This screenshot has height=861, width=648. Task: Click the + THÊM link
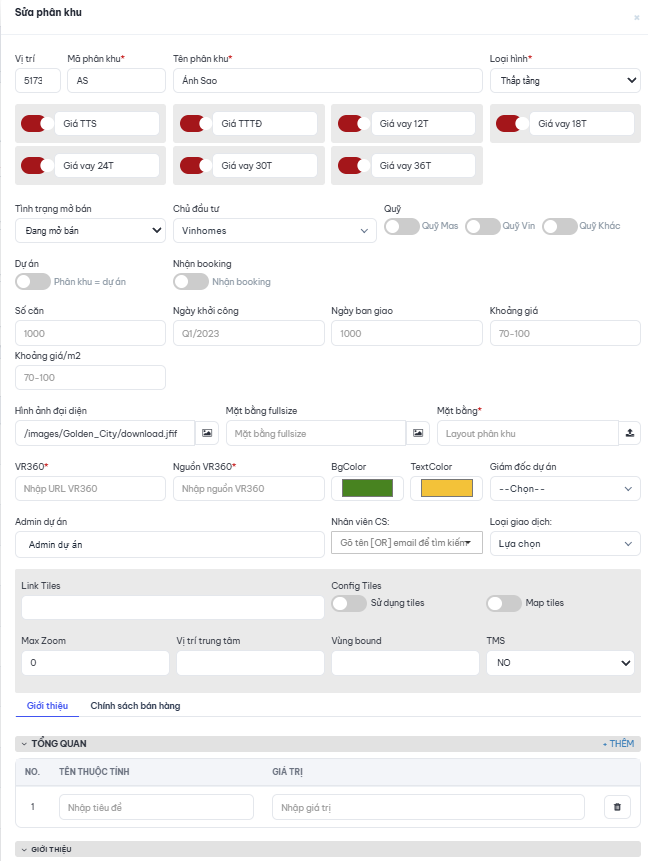coord(618,743)
